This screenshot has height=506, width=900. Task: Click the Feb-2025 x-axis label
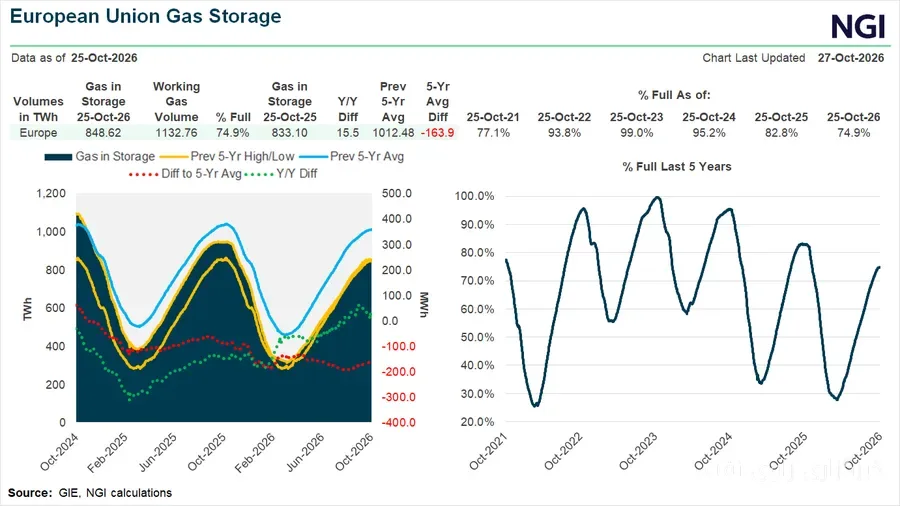(x=107, y=452)
